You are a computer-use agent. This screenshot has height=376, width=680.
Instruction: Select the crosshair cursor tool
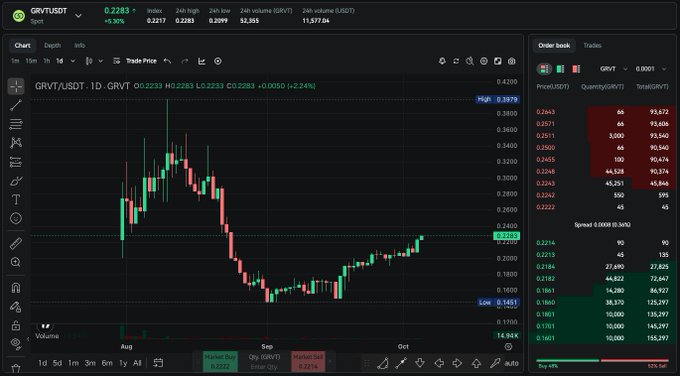click(x=16, y=86)
